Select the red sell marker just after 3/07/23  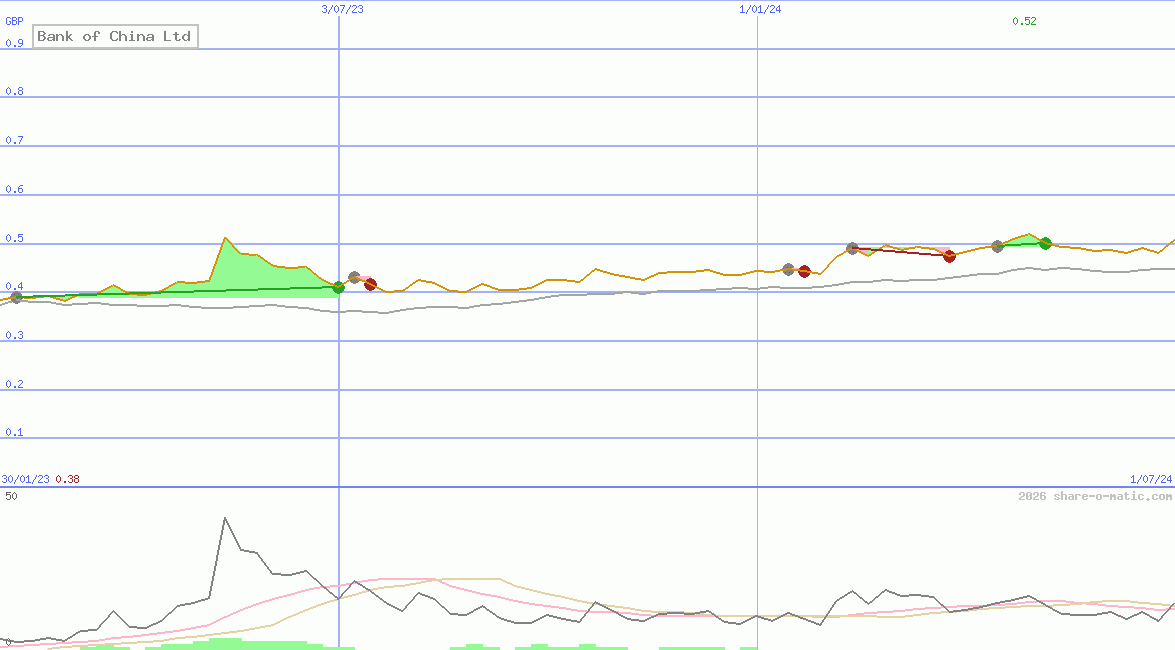coord(371,284)
